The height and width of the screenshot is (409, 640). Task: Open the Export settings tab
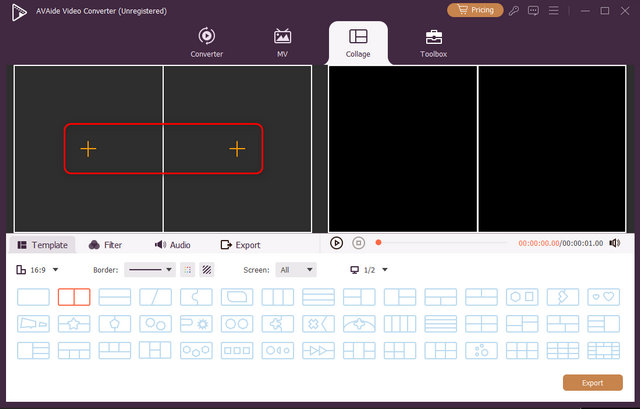240,245
